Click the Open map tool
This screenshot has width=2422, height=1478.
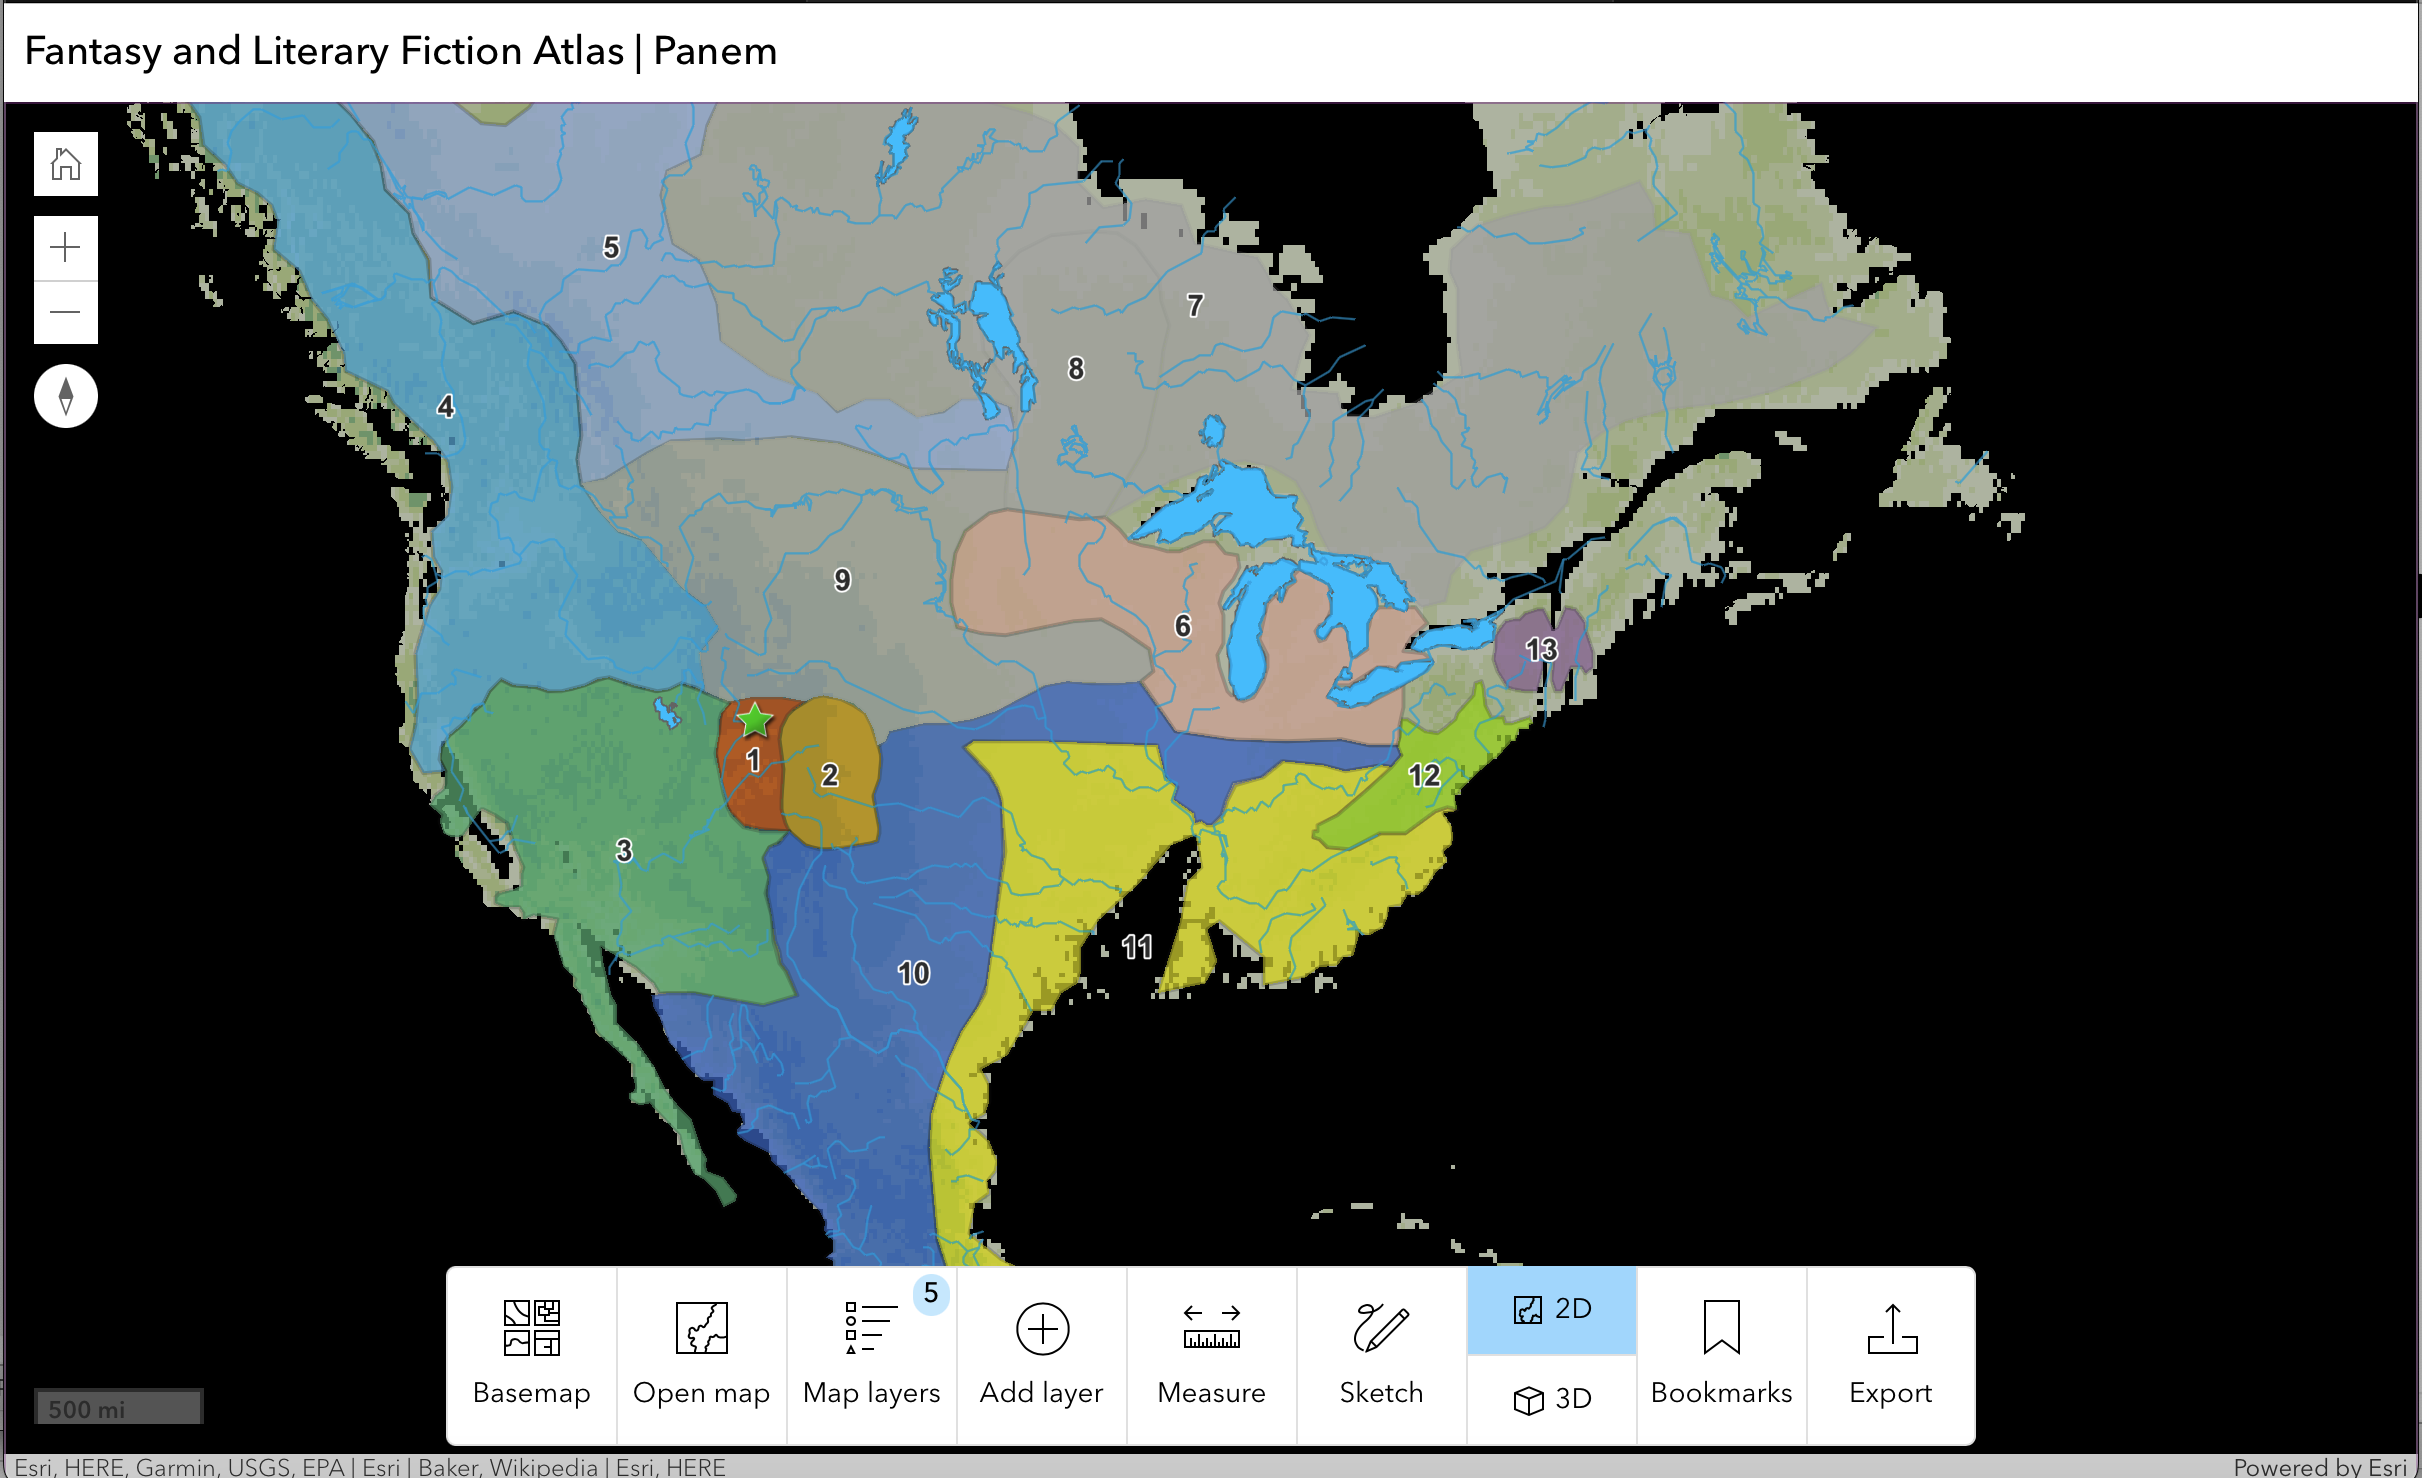pos(702,1355)
